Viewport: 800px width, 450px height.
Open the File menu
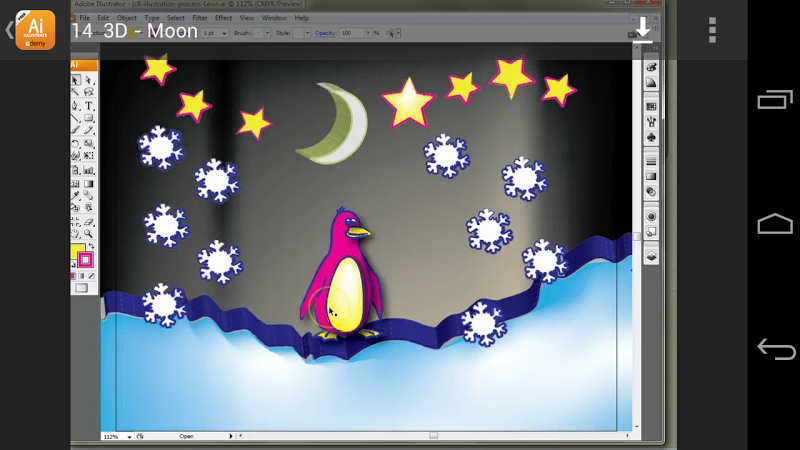pyautogui.click(x=85, y=18)
